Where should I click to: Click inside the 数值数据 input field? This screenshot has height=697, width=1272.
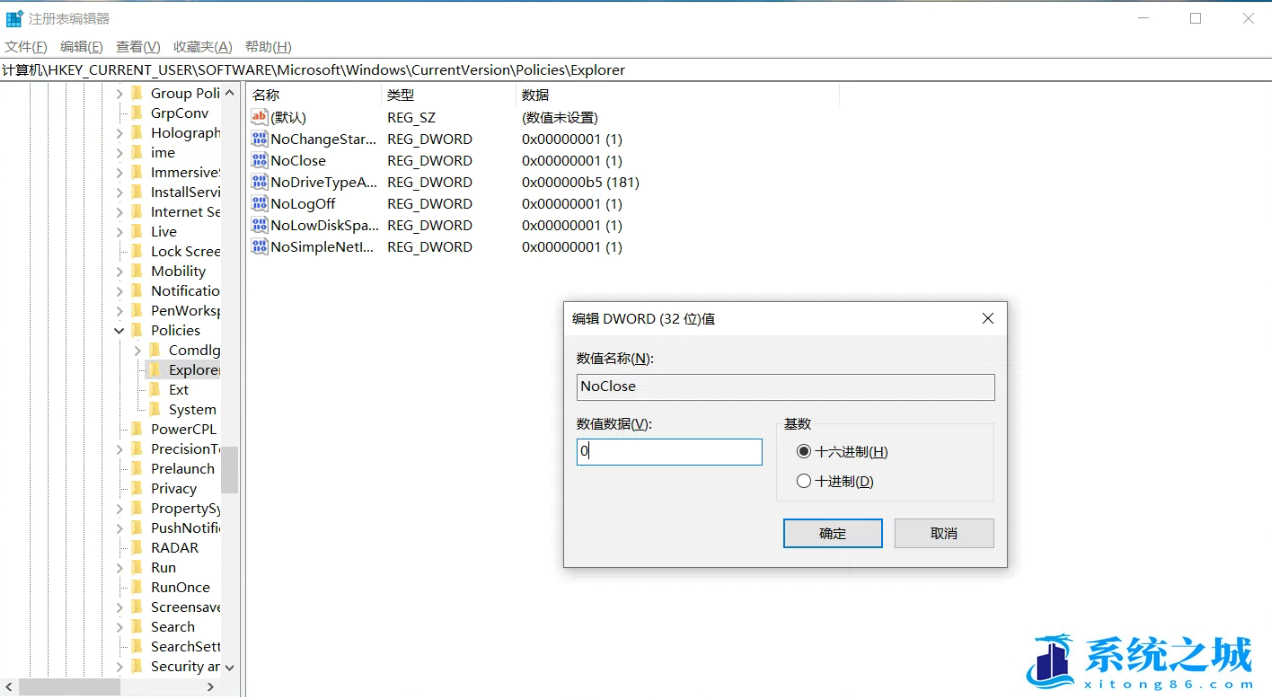tap(668, 451)
